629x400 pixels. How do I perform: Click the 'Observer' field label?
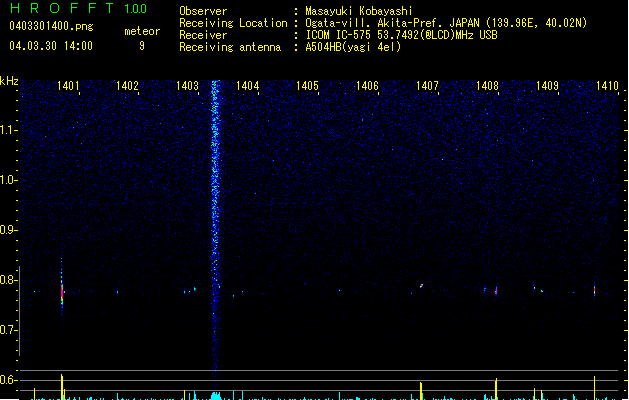(x=203, y=11)
